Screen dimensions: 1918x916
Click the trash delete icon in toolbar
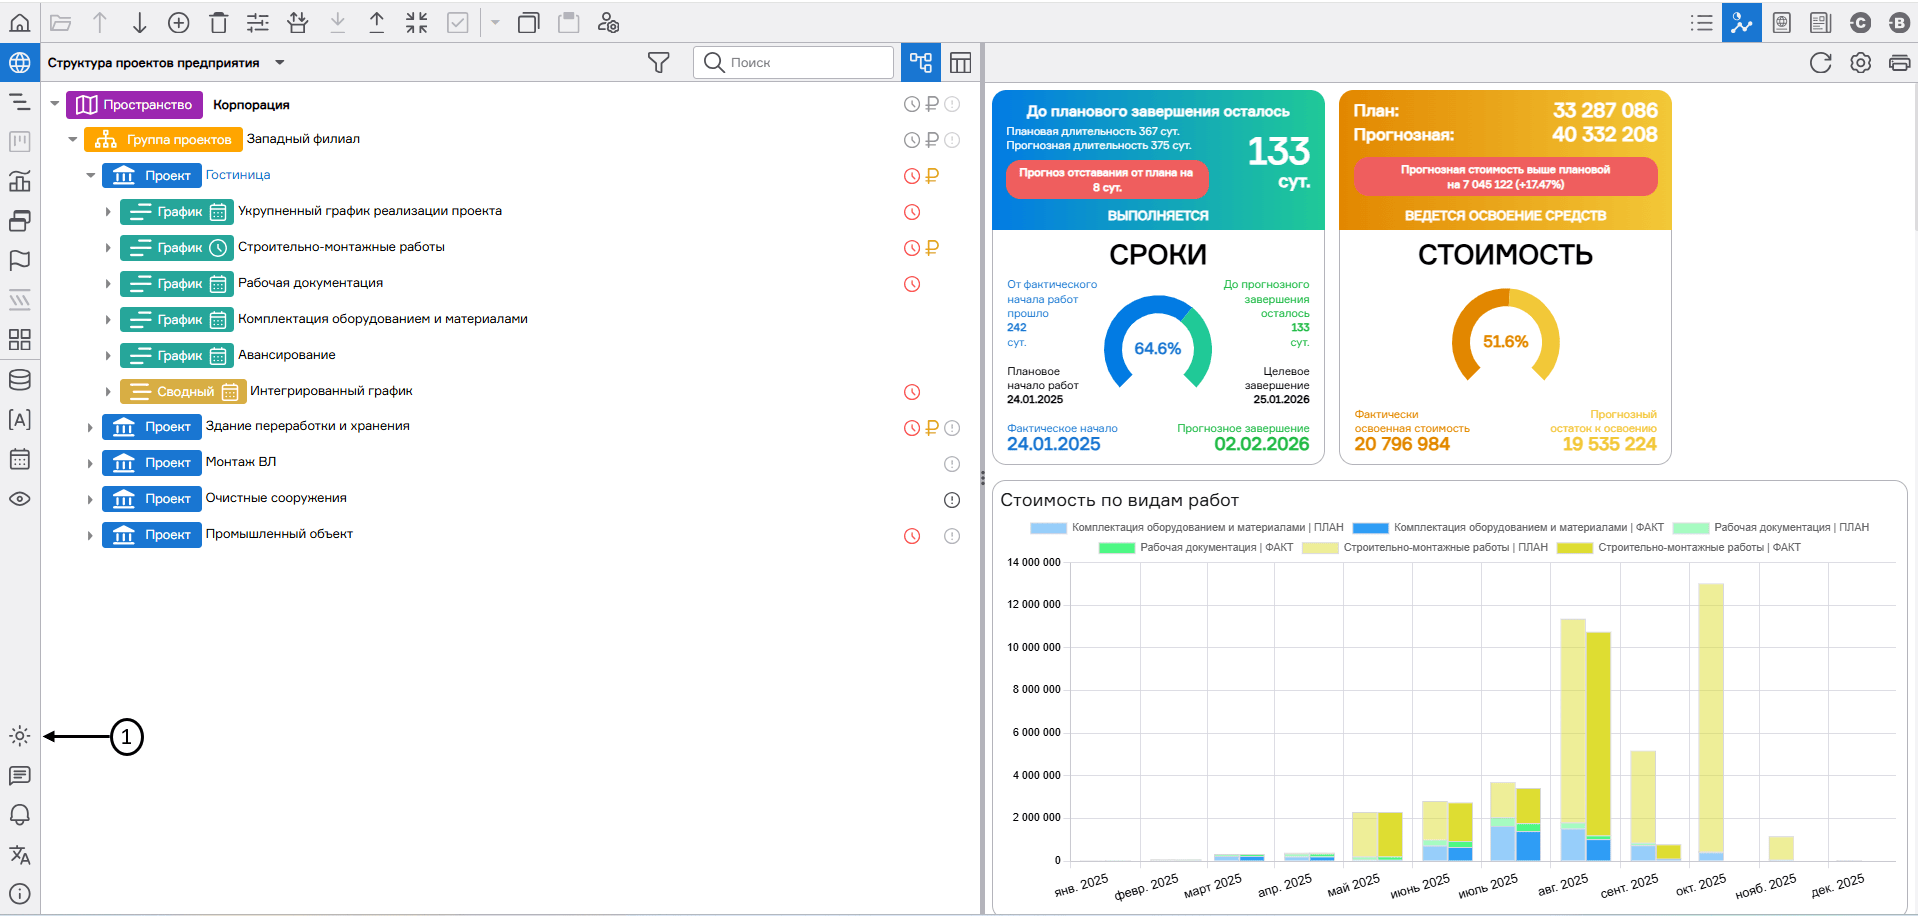click(219, 23)
